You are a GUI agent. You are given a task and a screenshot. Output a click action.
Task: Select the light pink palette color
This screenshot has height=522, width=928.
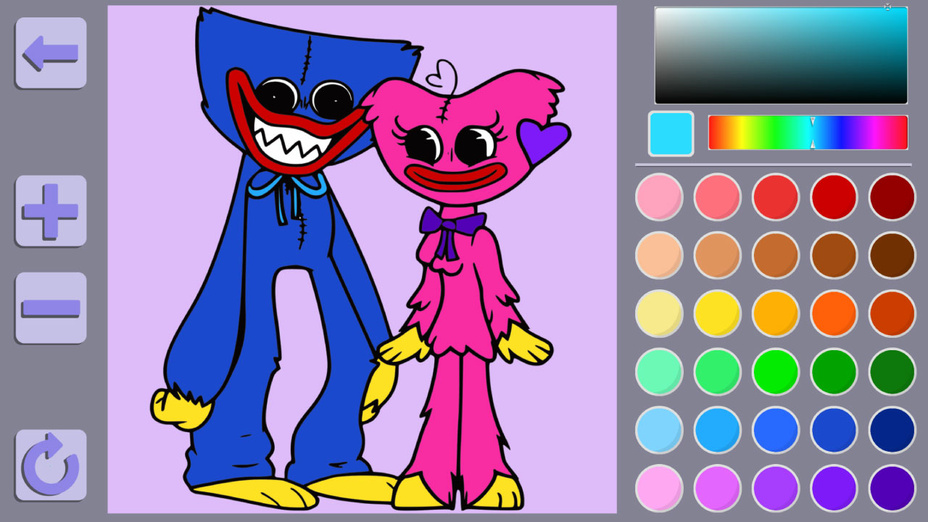659,197
